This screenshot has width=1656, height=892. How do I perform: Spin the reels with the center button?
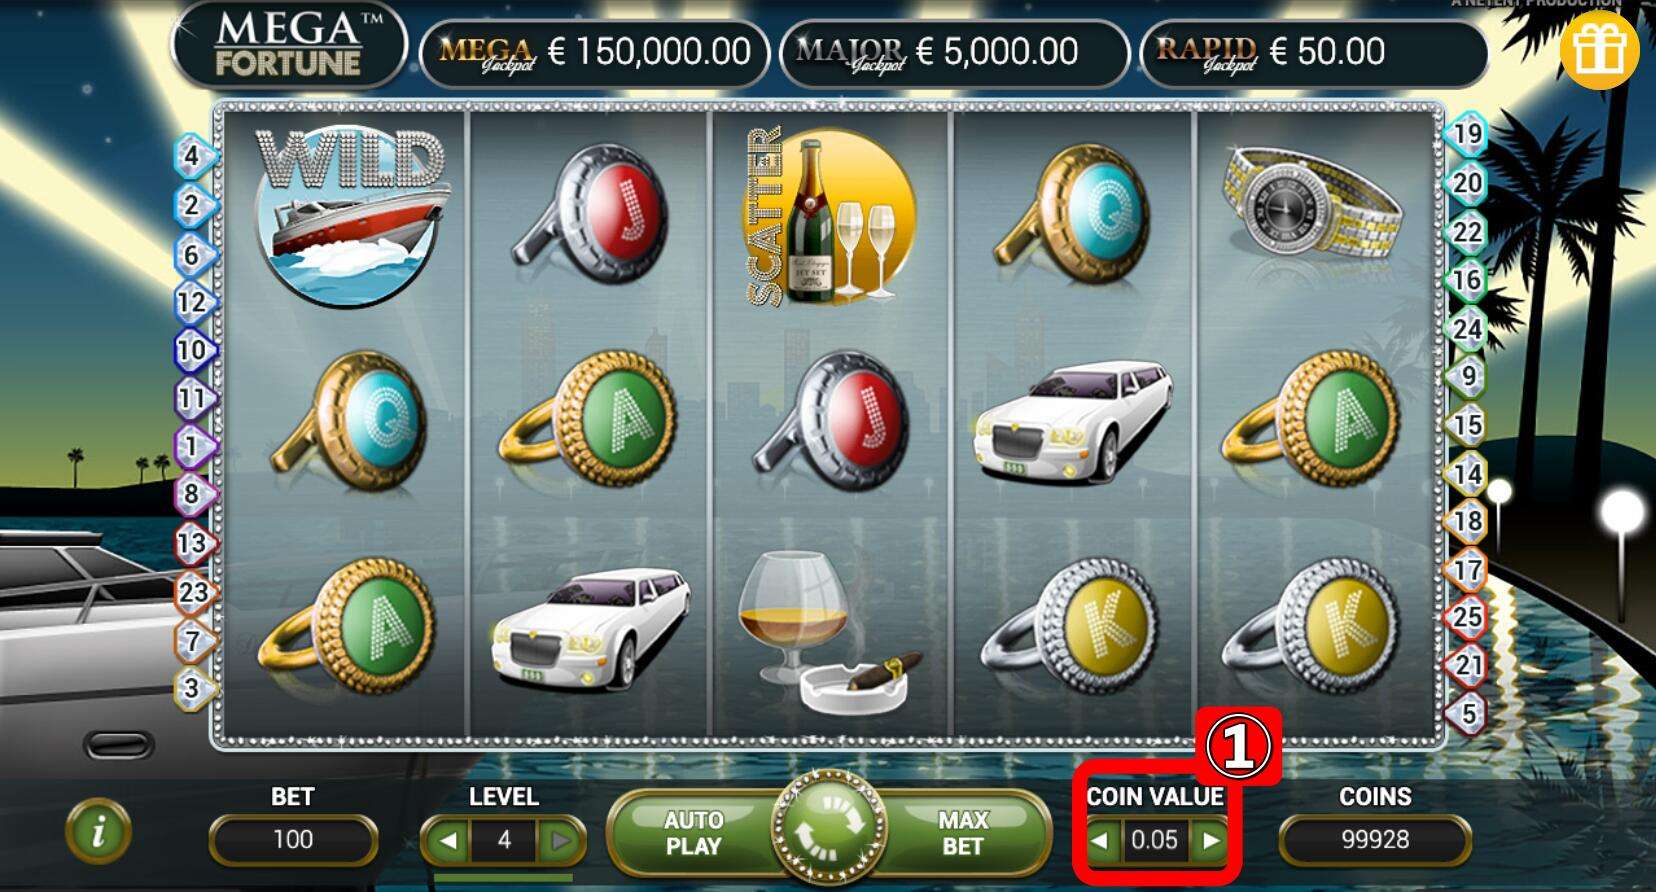tap(829, 832)
